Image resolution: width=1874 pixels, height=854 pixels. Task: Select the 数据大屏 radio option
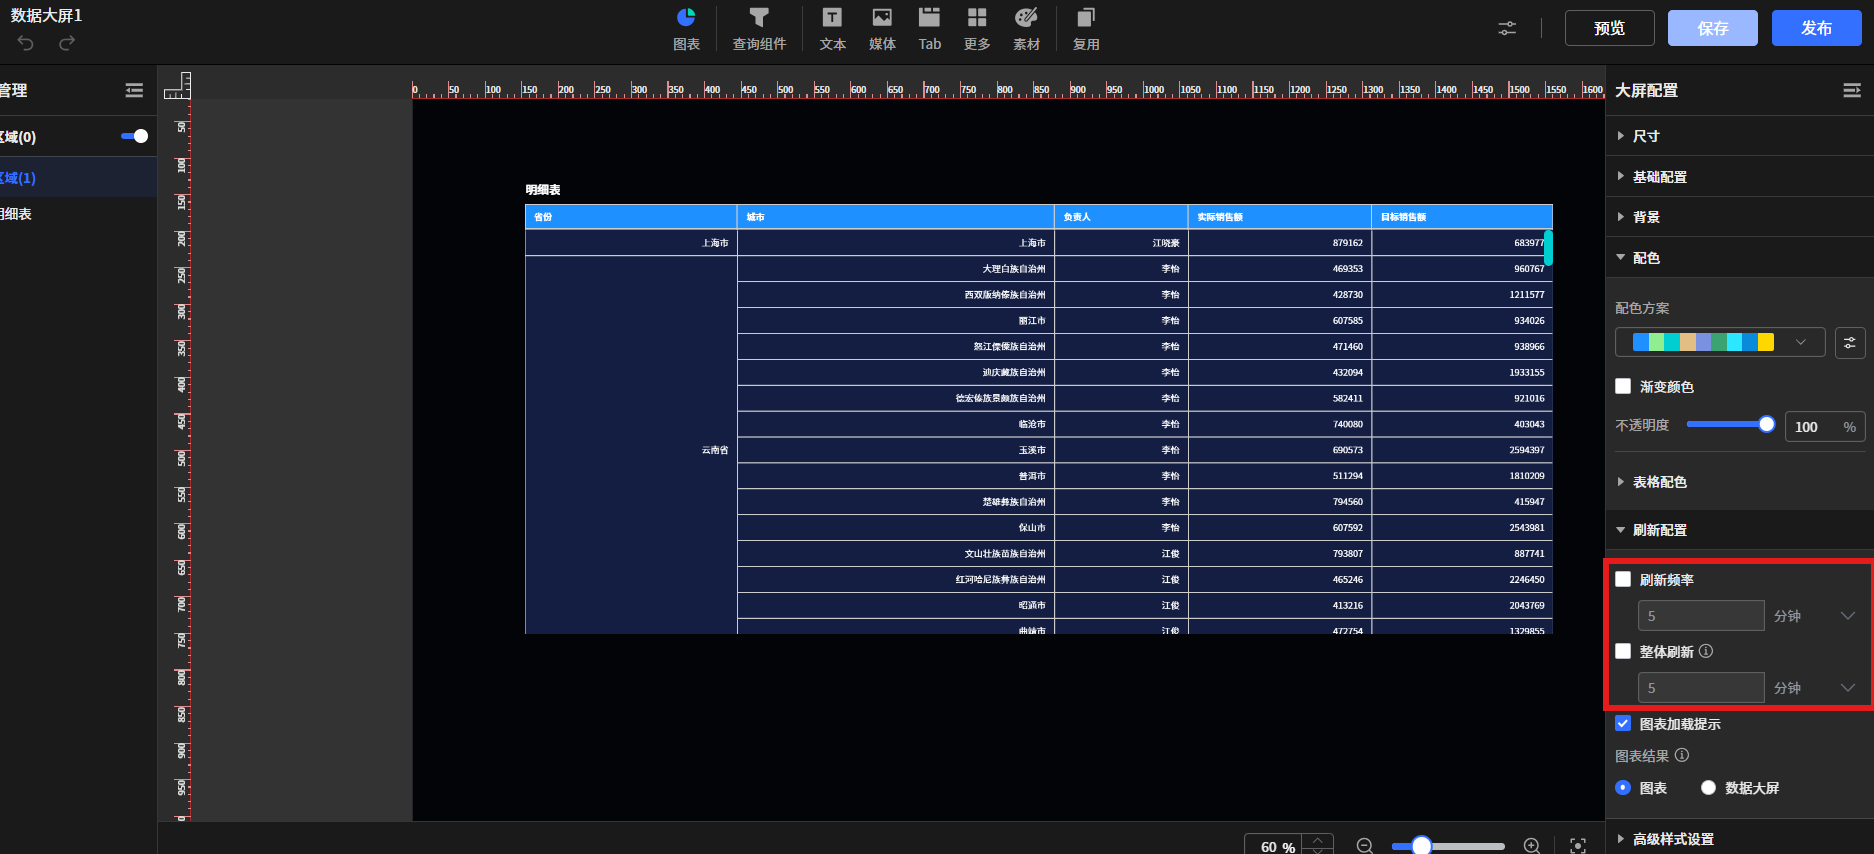tap(1708, 788)
